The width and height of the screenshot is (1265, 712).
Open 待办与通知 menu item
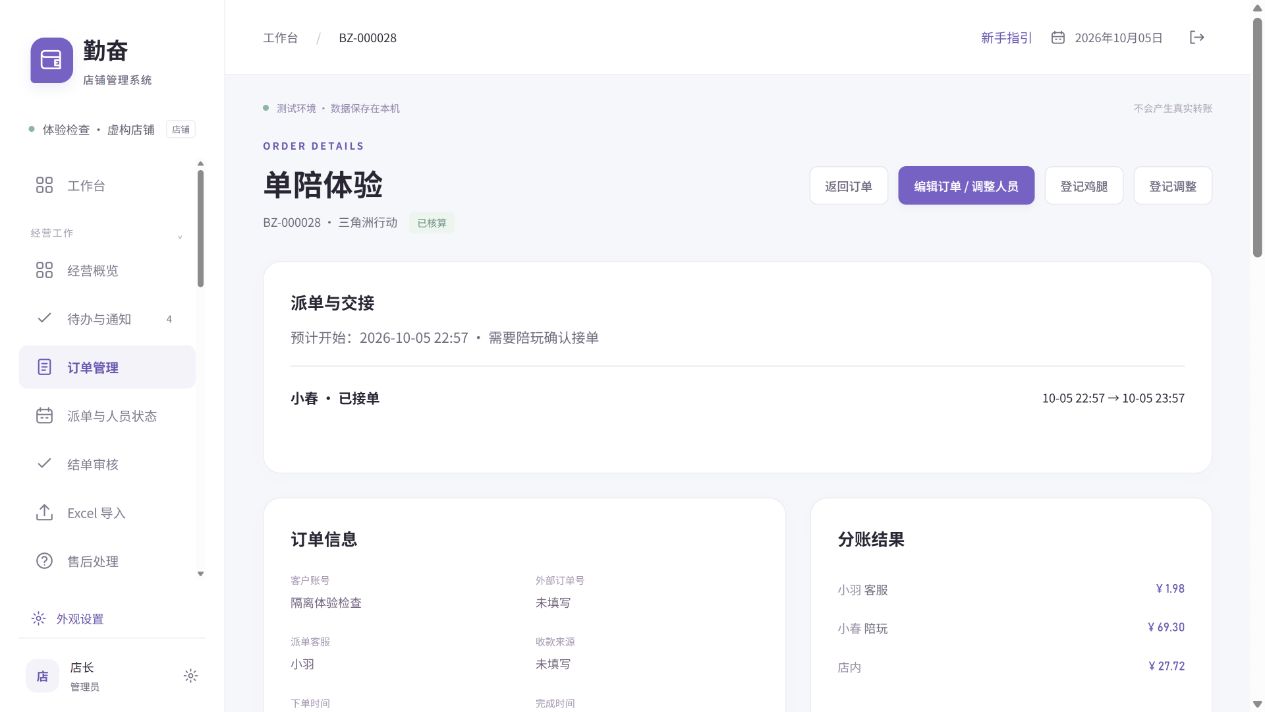coord(107,318)
